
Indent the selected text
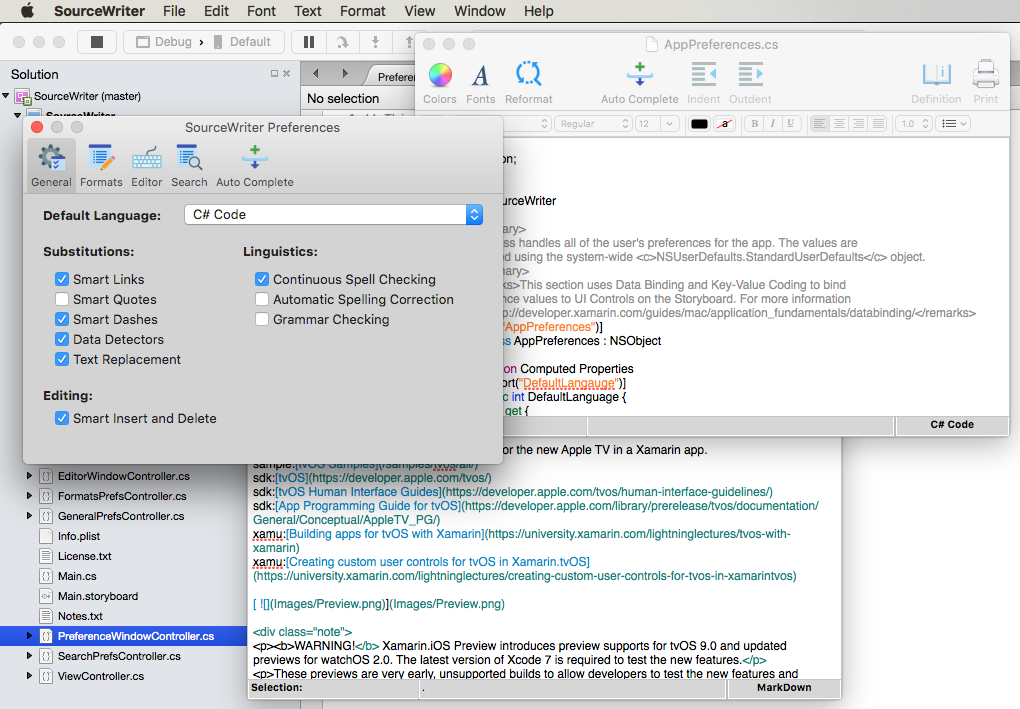703,80
